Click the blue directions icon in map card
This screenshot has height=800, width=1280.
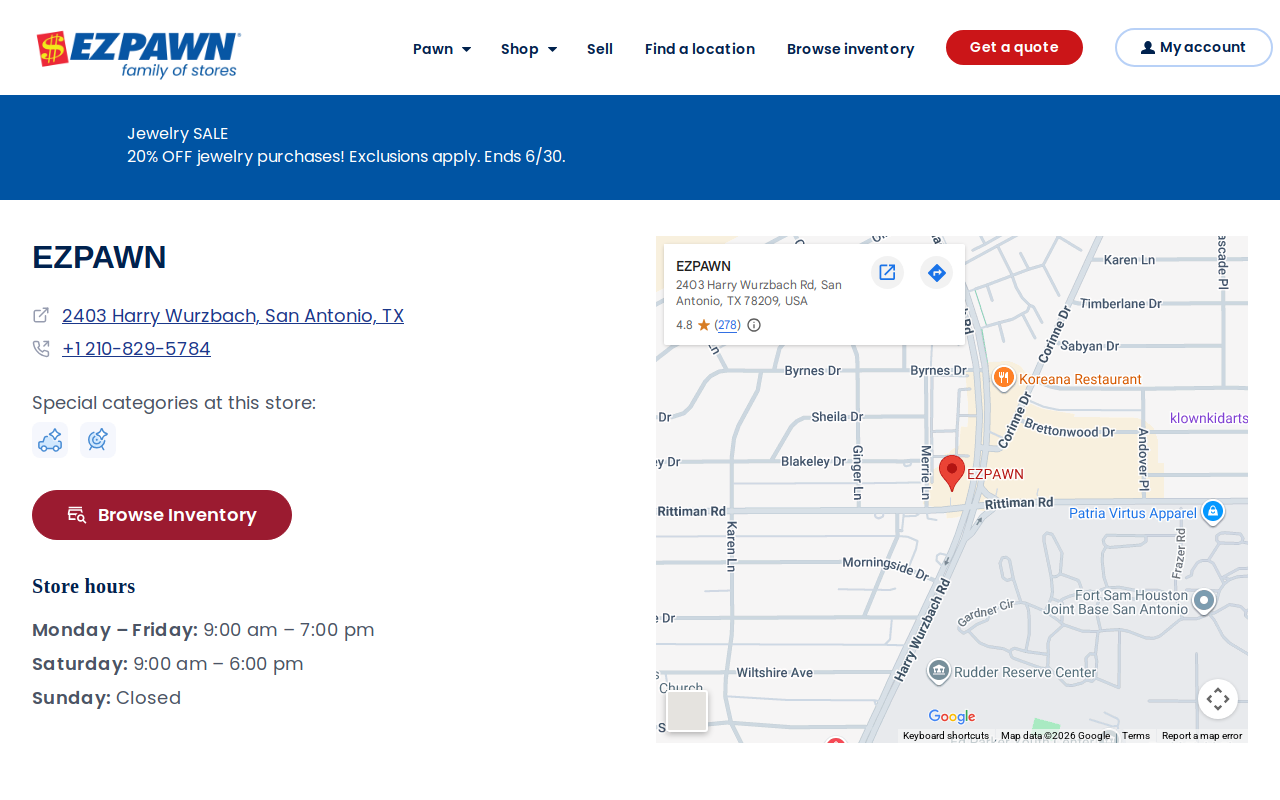point(936,272)
